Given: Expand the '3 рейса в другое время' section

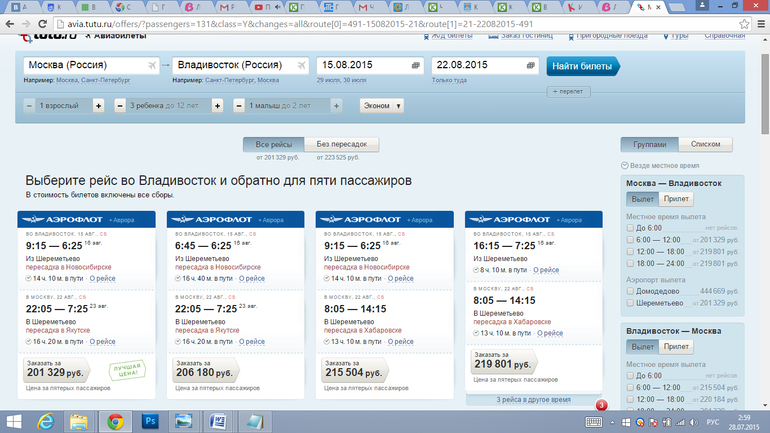Looking at the screenshot, I should click(533, 399).
